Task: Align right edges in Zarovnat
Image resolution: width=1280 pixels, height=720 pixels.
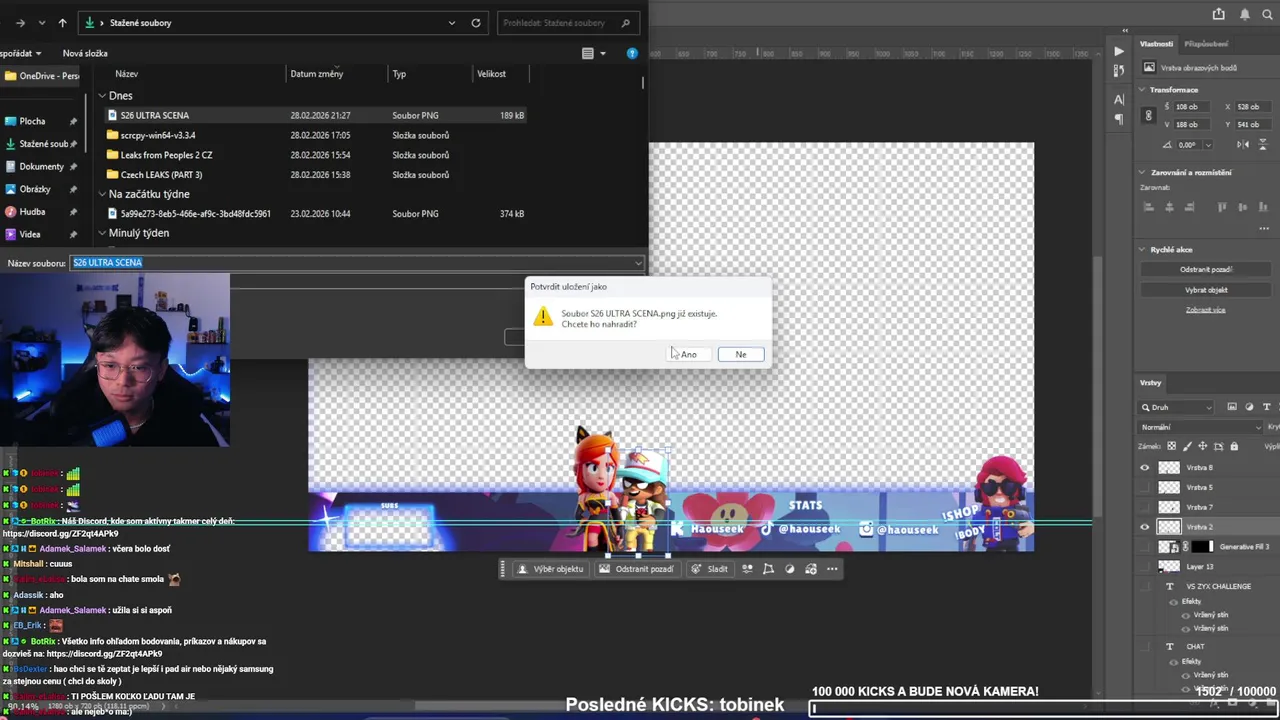Action: tap(1189, 207)
